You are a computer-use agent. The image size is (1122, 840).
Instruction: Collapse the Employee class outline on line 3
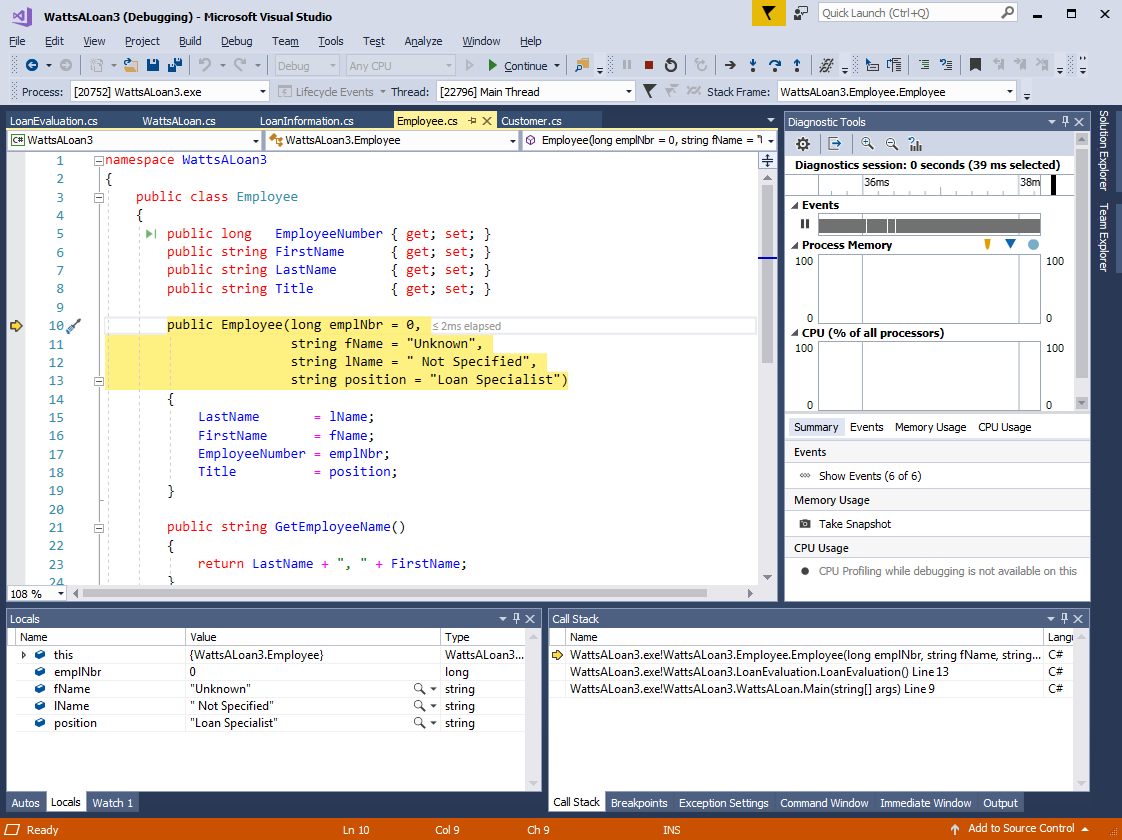pyautogui.click(x=99, y=197)
